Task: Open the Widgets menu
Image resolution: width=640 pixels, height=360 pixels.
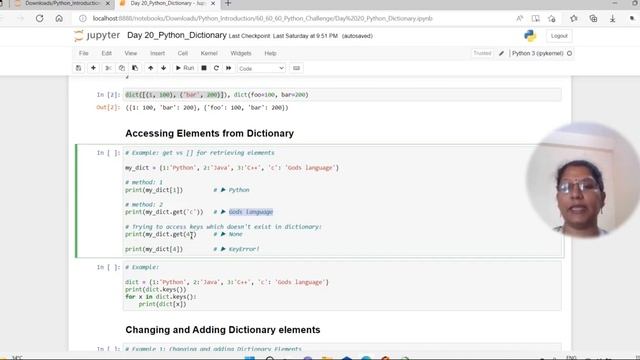Action: point(241,53)
